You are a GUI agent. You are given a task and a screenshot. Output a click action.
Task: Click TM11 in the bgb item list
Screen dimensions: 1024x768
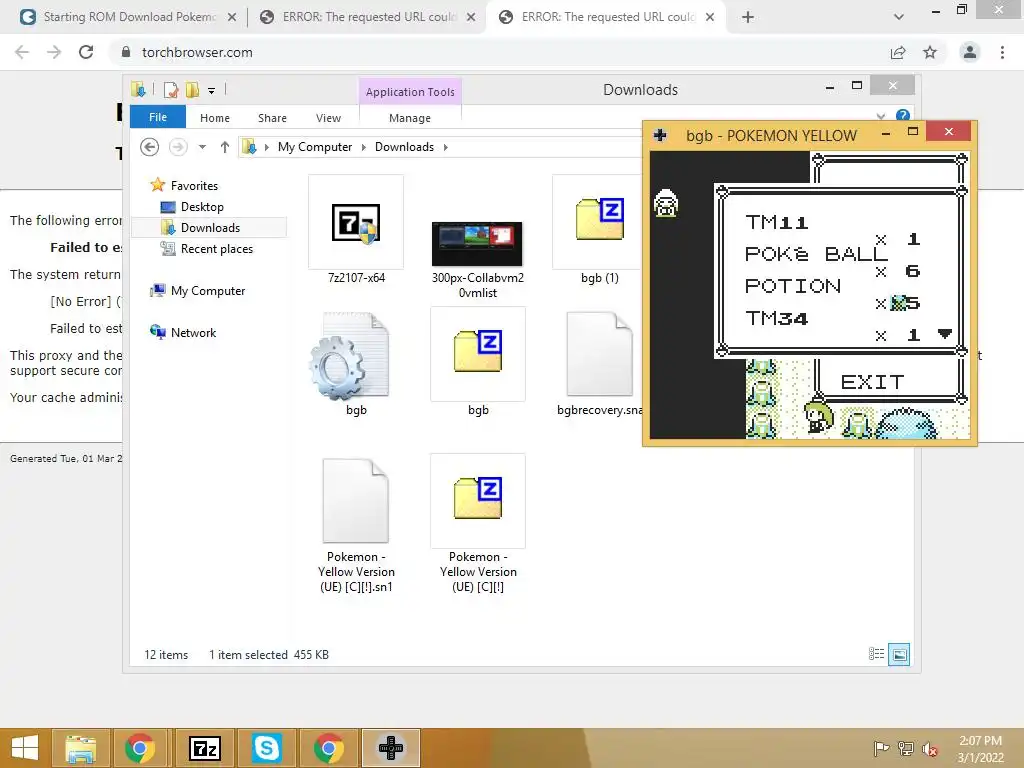point(776,223)
